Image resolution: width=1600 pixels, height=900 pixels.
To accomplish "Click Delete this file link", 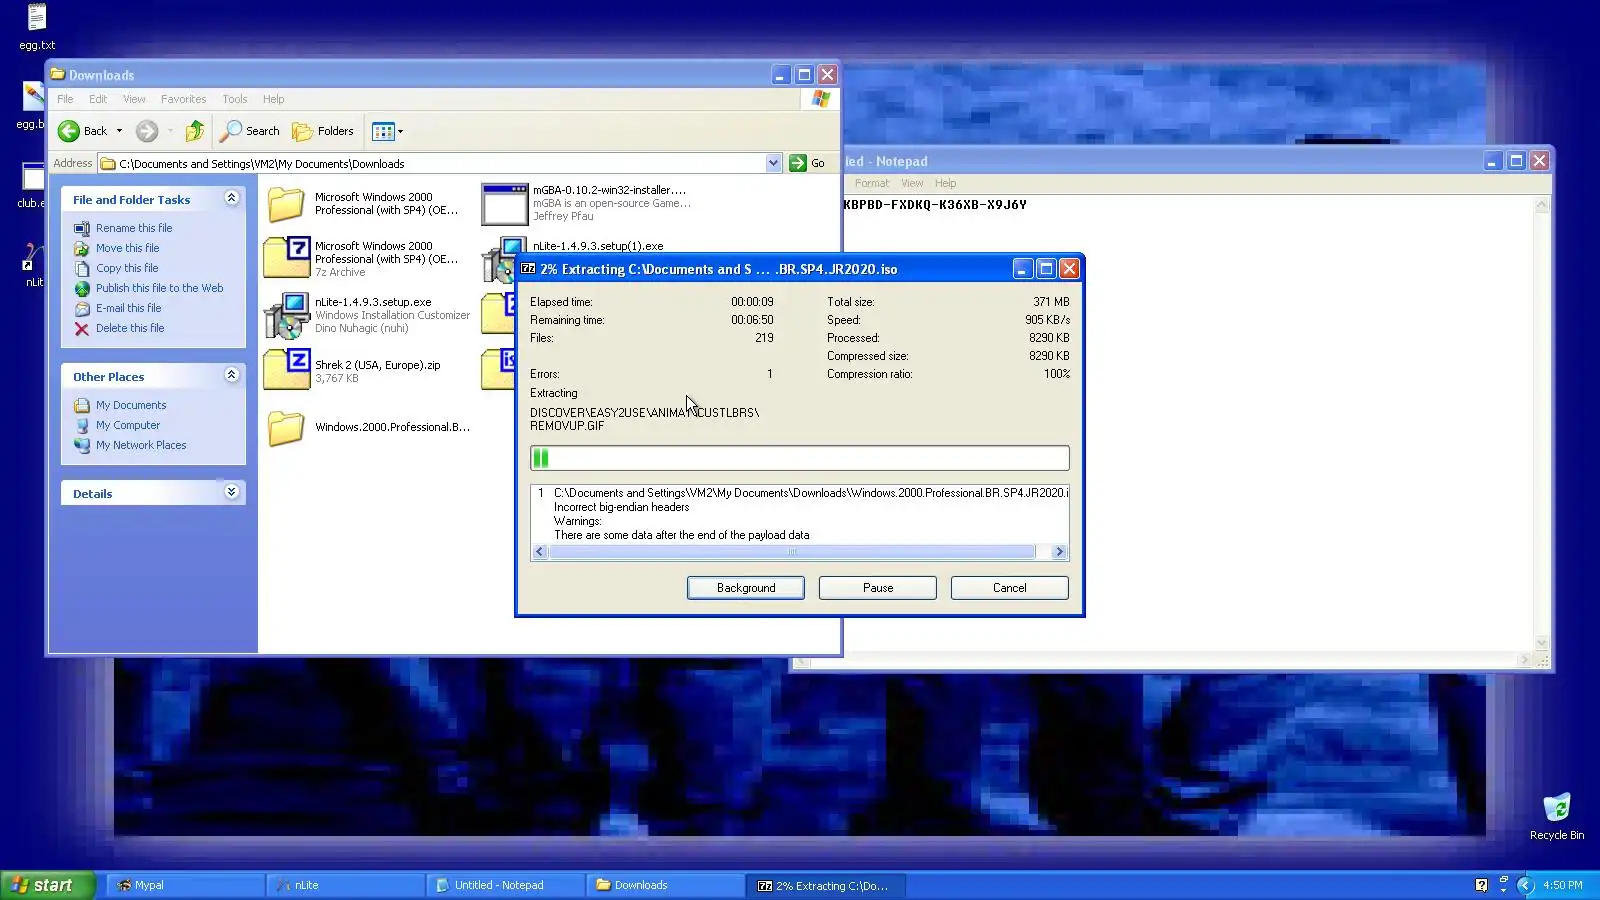I will (130, 328).
